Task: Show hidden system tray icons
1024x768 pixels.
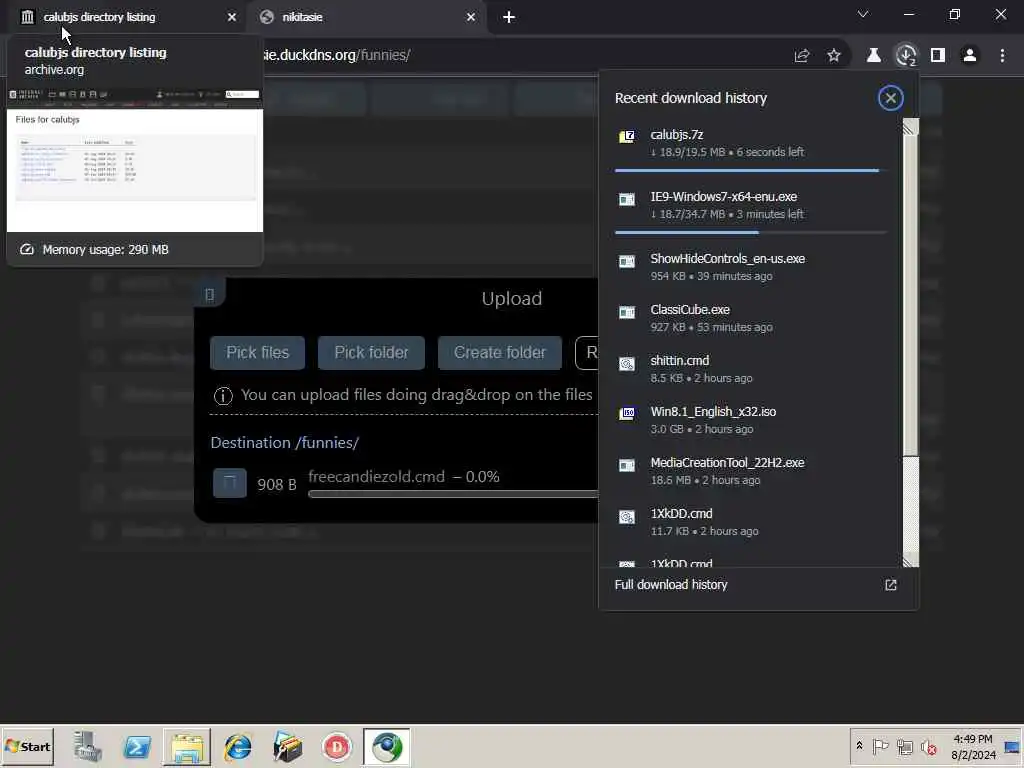Action: point(859,746)
